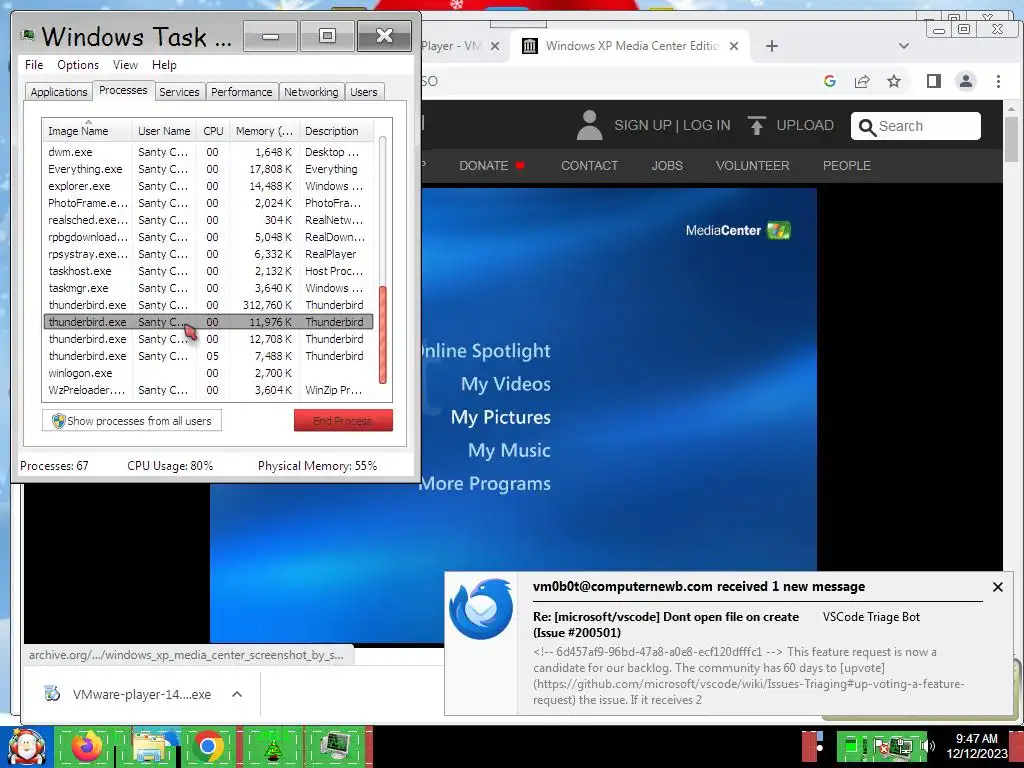1024x768 pixels.
Task: Click SIGN UP | LOG IN link
Action: pos(672,125)
